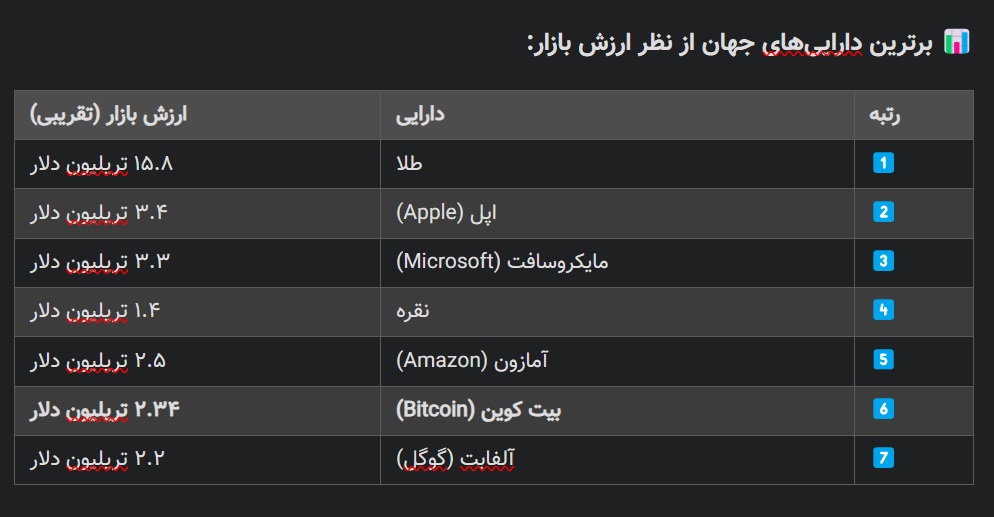Click the number 5 rank badge

(x=883, y=359)
